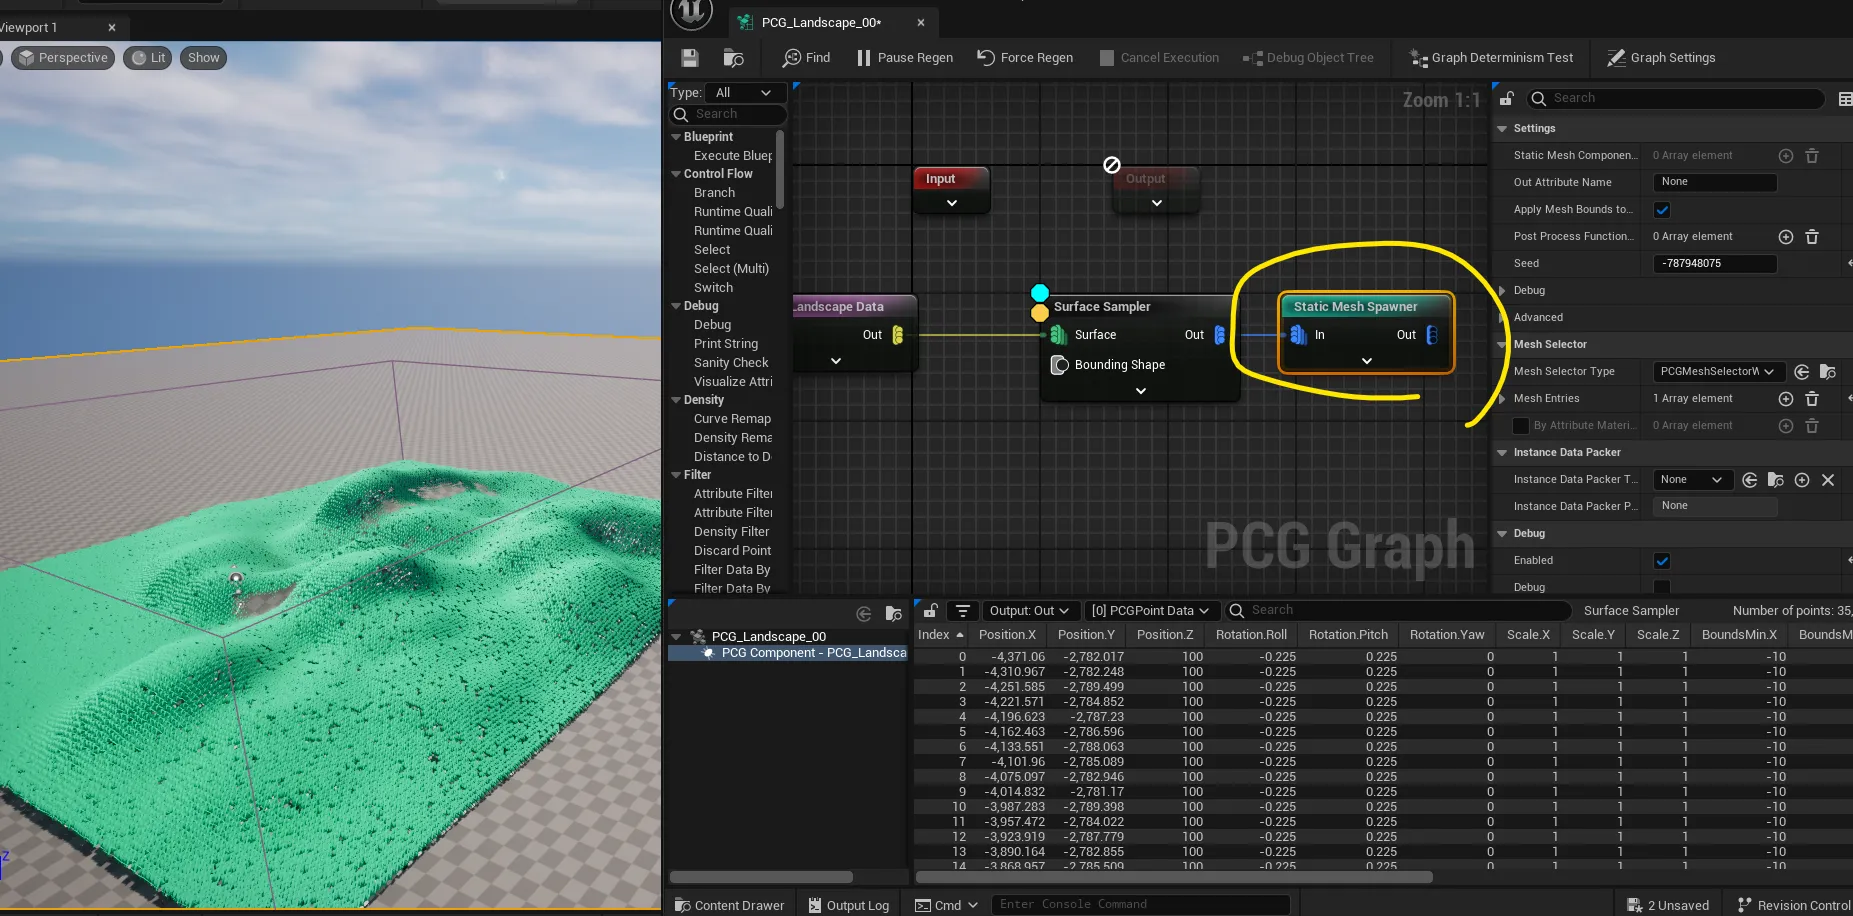Image resolution: width=1853 pixels, height=916 pixels.
Task: Edit the Seed value field
Action: pos(1714,264)
